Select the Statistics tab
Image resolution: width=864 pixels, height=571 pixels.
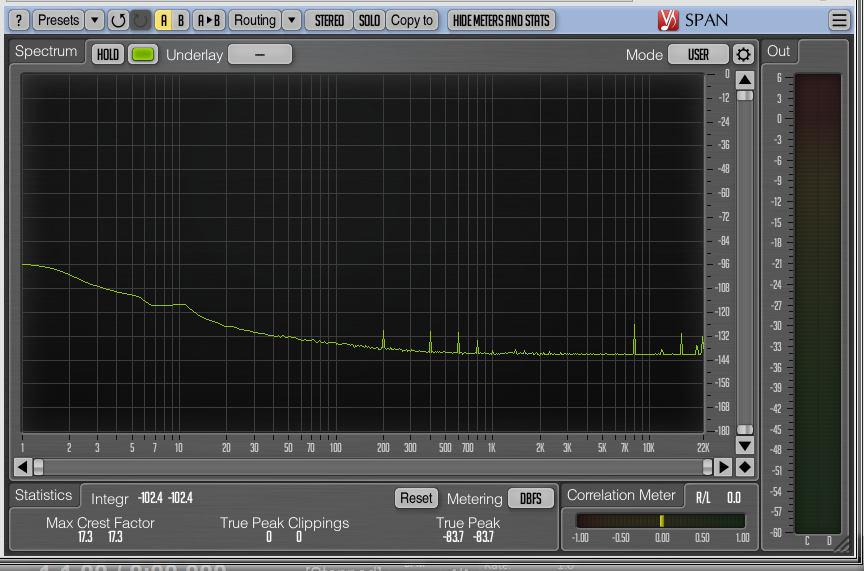coord(44,495)
